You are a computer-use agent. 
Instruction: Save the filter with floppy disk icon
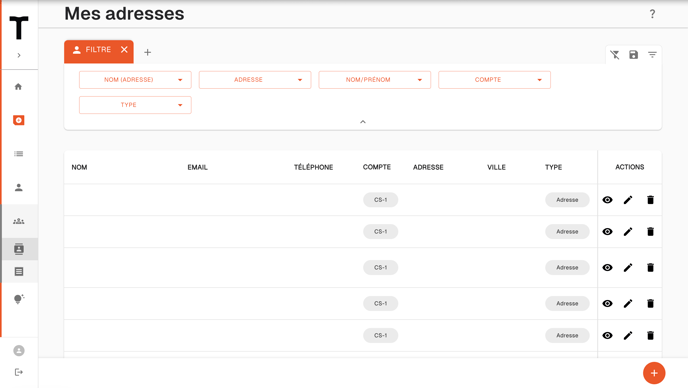[x=634, y=55]
